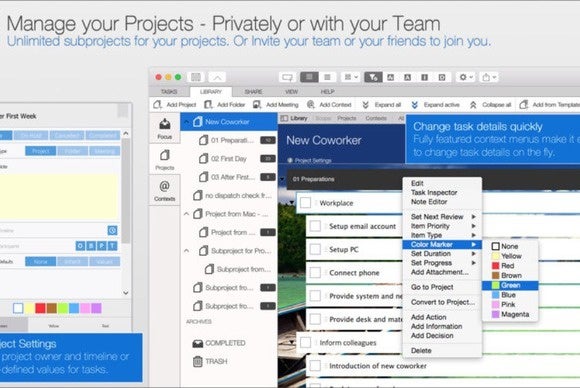Check the Inform colleagues checkbox
Image resolution: width=580 pixels, height=388 pixels.
point(305,343)
